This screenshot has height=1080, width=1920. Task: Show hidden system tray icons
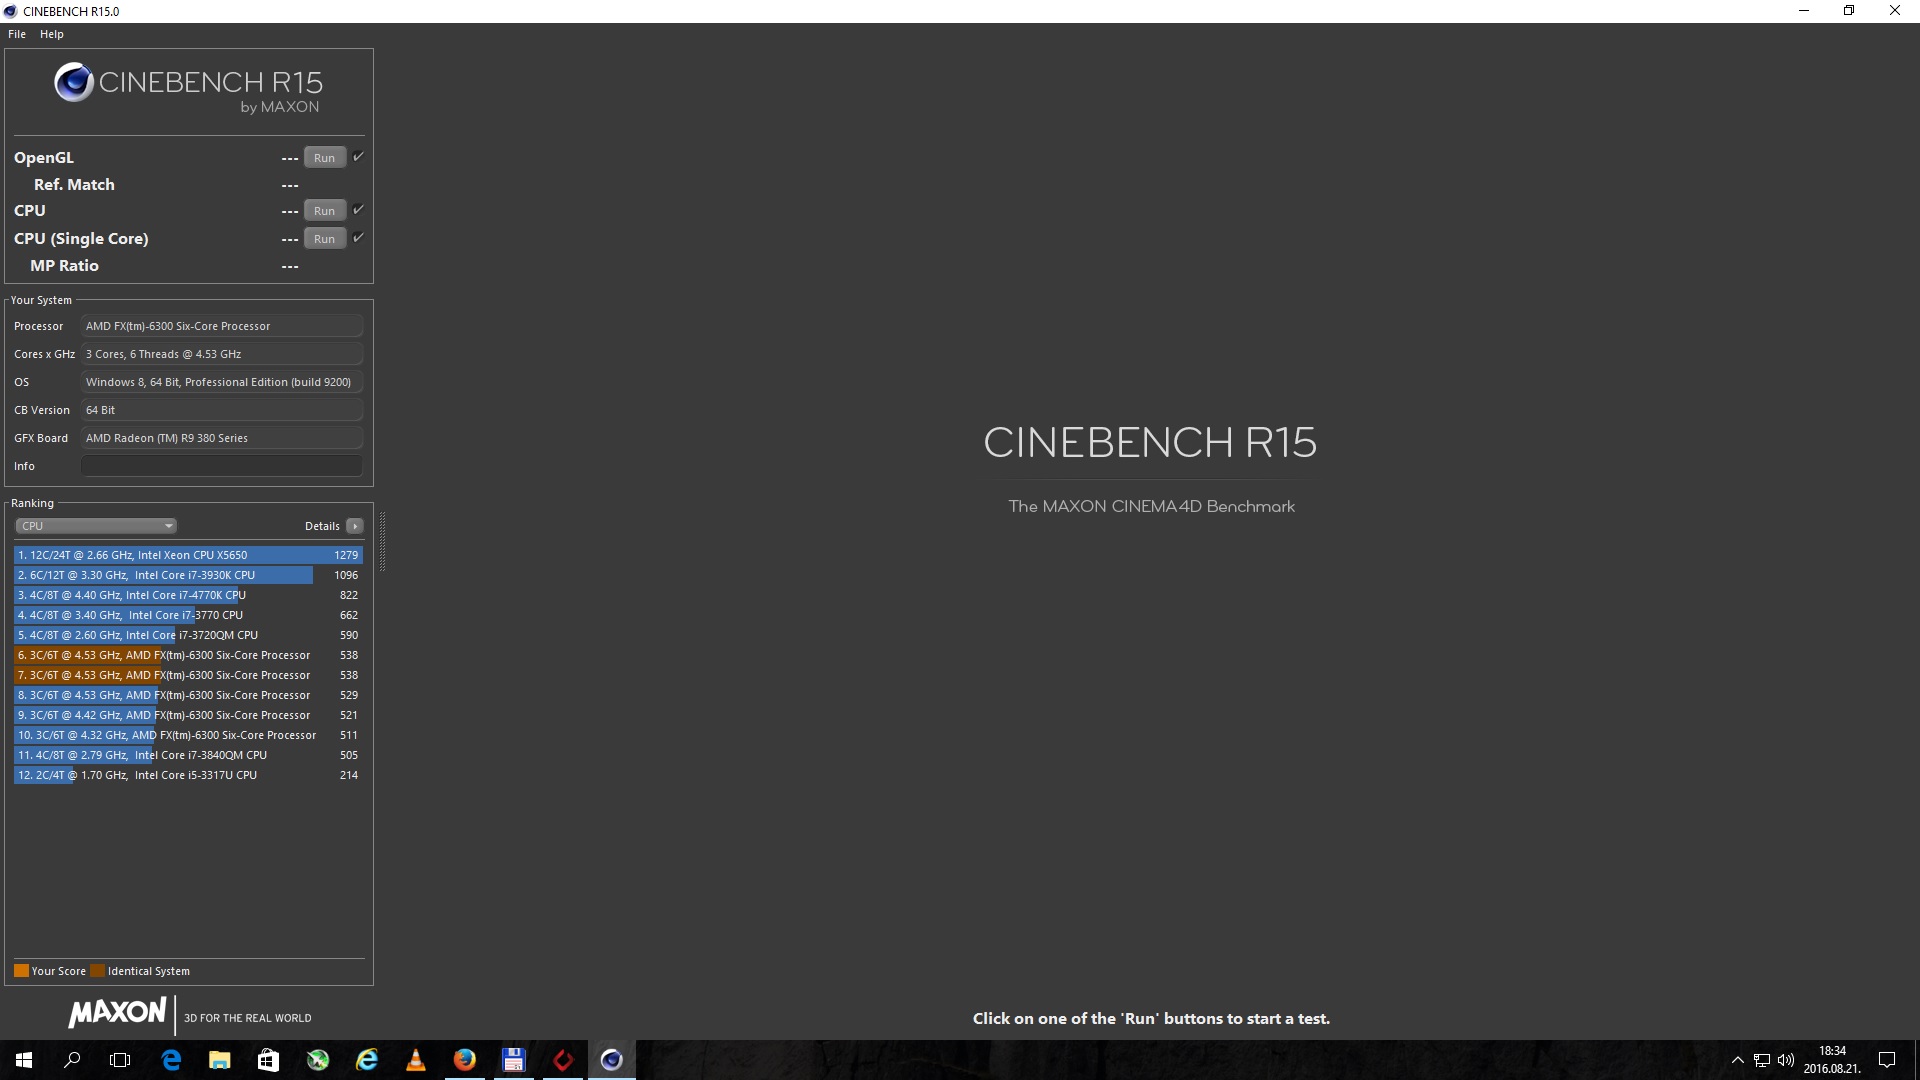tap(1737, 1060)
